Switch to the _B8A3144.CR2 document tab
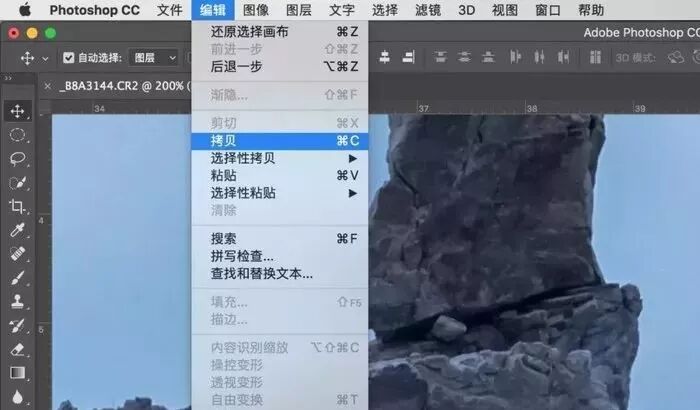Screen dimensions: 700x410 pos(124,86)
